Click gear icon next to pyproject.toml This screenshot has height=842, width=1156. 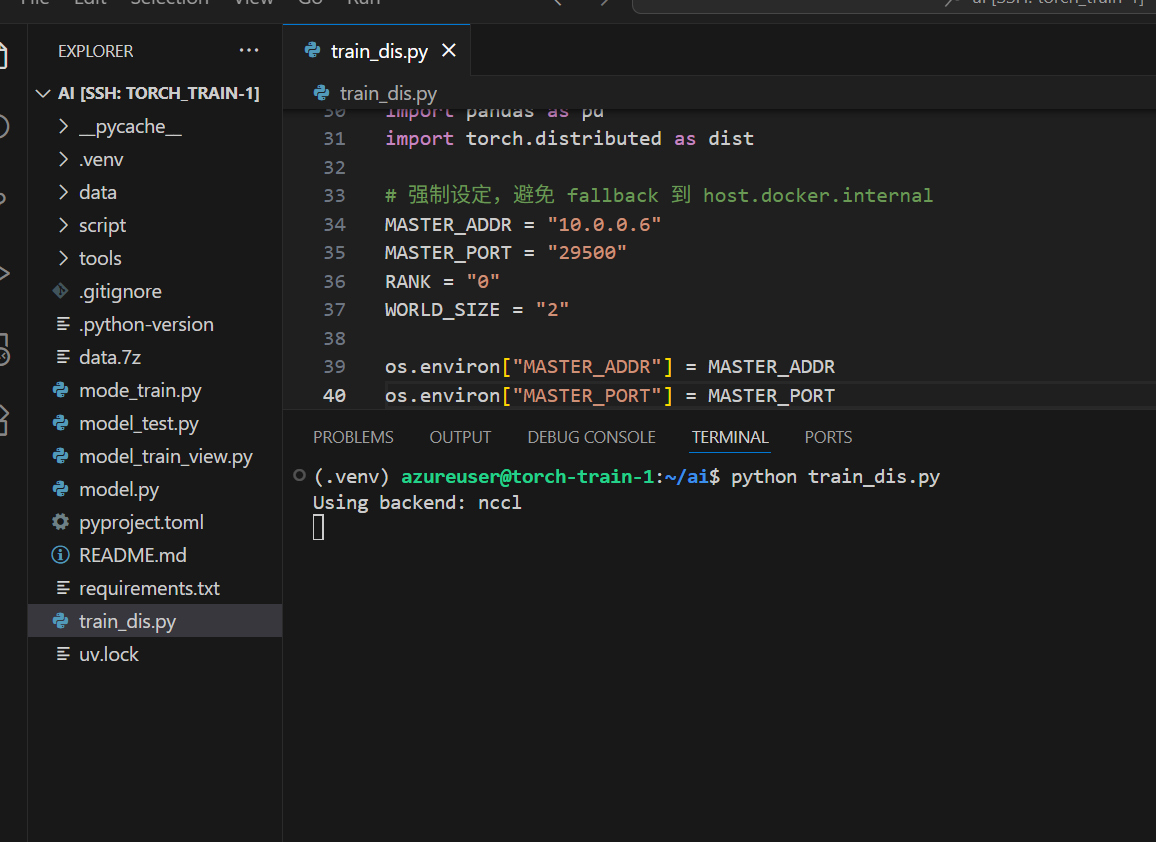61,523
